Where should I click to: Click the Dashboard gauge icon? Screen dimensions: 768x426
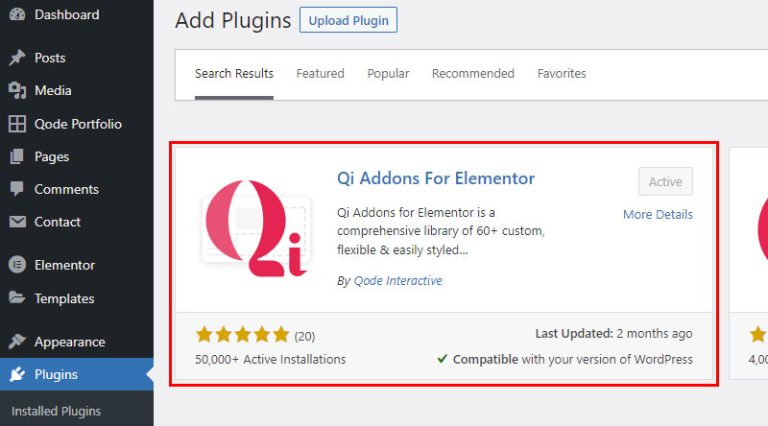(x=17, y=15)
